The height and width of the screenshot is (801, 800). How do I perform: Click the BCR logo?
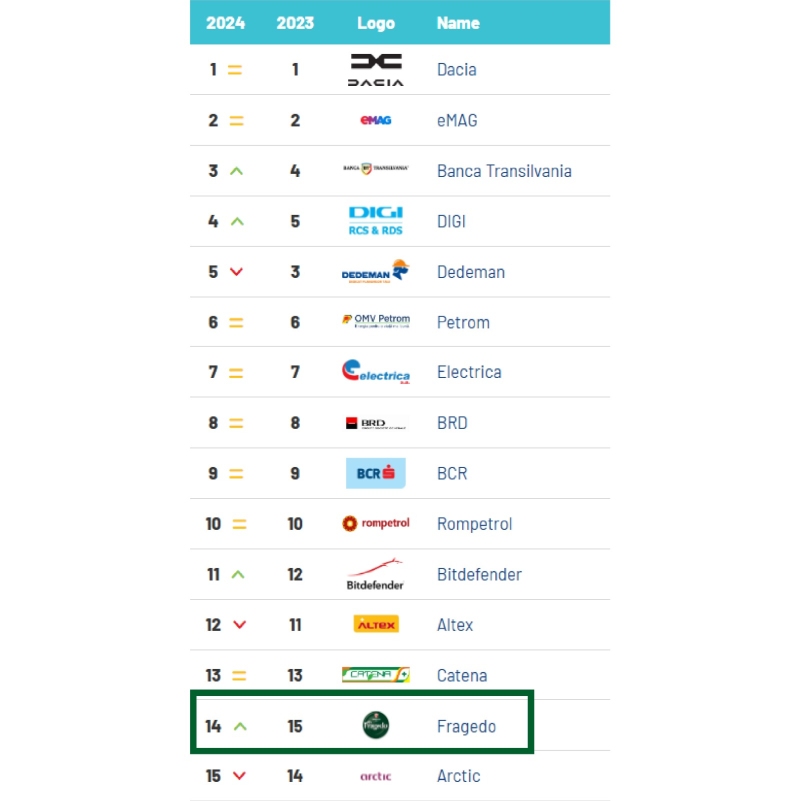376,473
